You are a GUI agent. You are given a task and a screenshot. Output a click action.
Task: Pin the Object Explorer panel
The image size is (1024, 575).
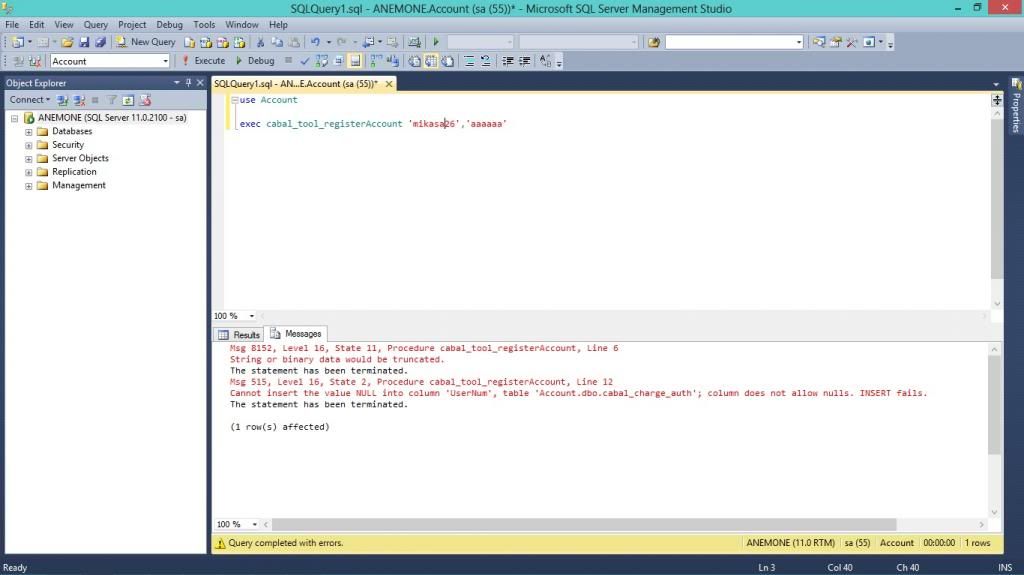coord(188,83)
